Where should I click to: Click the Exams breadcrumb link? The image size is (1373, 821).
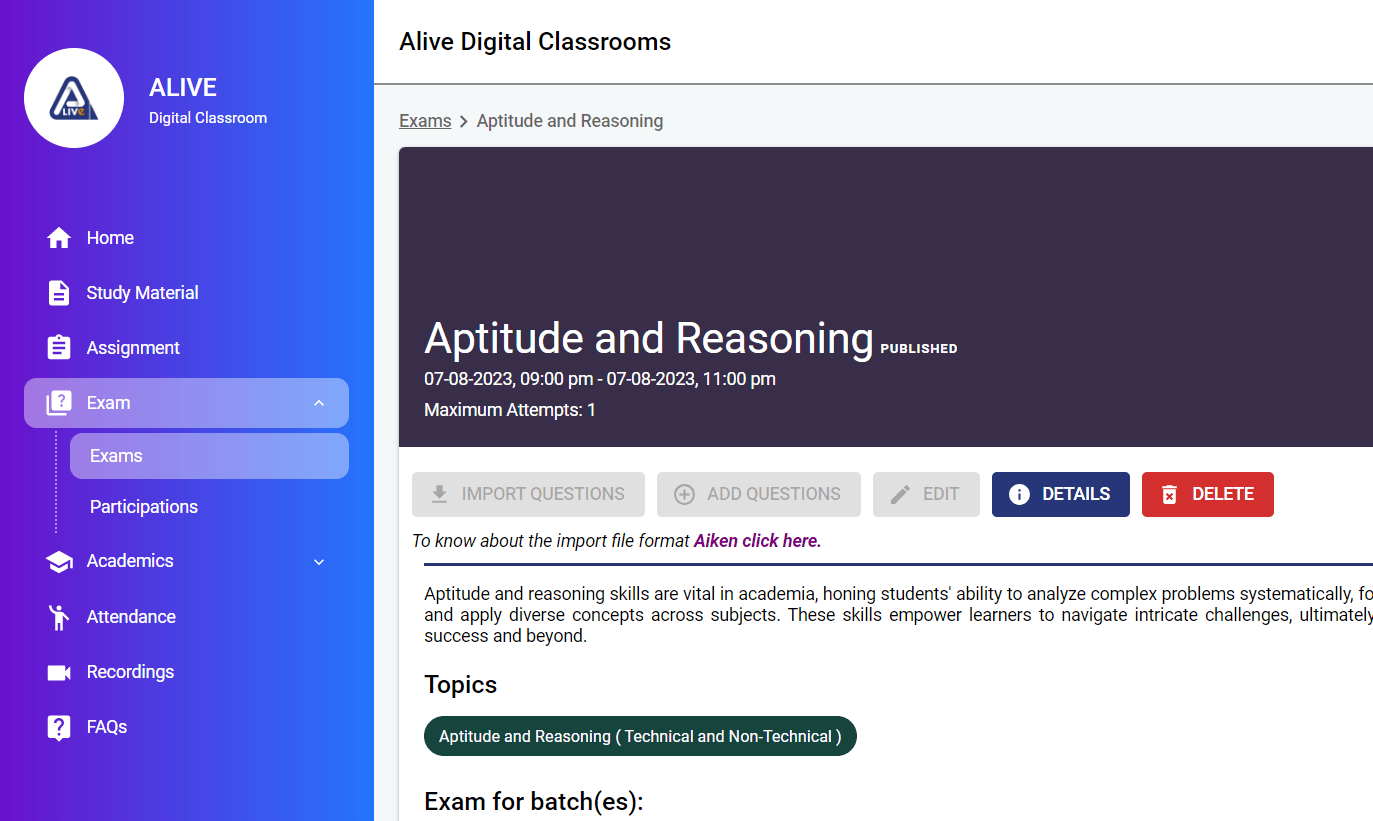[x=425, y=121]
